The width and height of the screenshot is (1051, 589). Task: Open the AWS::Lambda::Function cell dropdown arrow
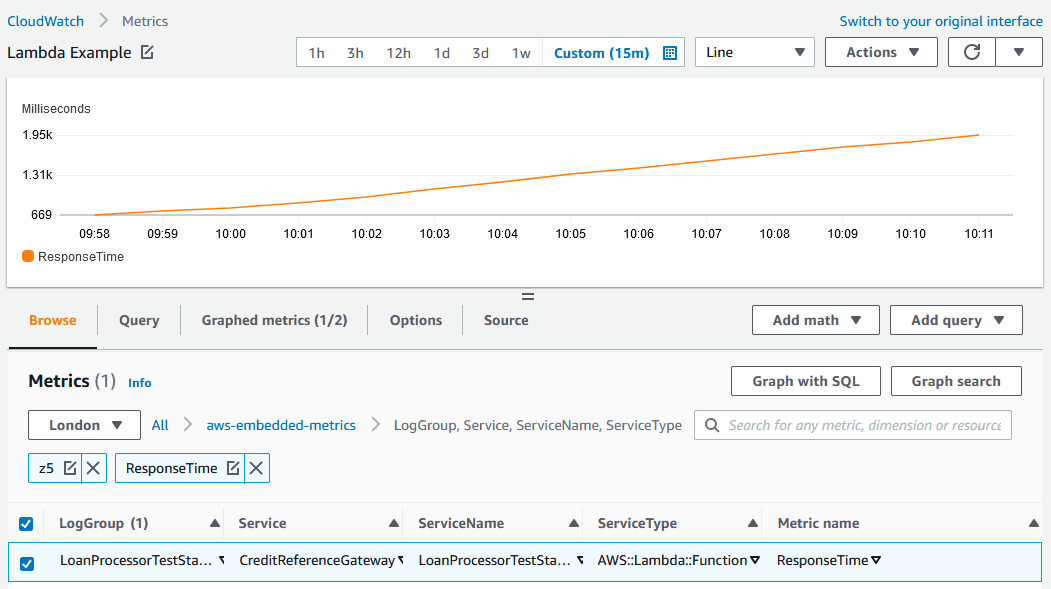(755, 560)
